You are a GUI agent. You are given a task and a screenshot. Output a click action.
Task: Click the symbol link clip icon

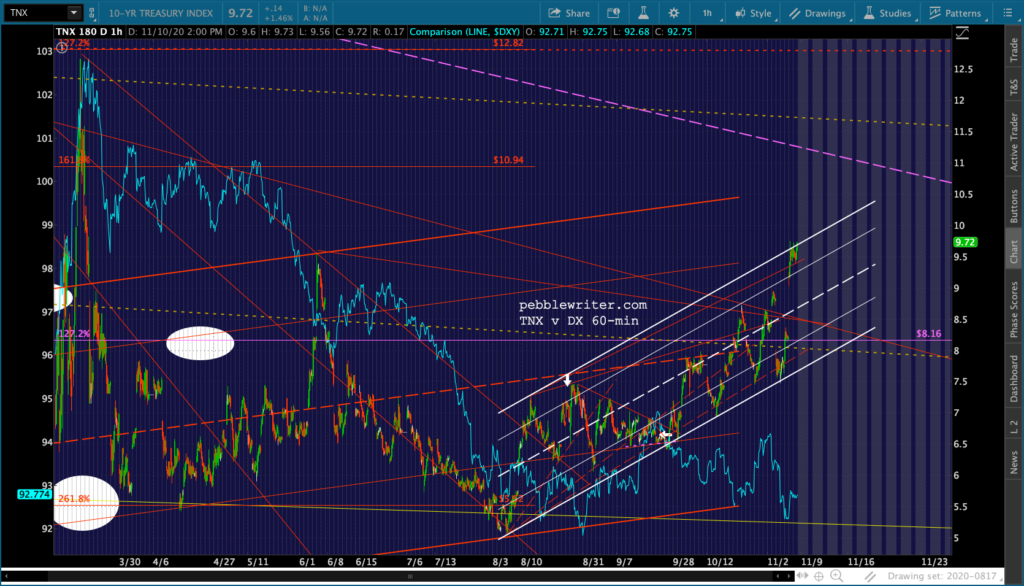91,13
